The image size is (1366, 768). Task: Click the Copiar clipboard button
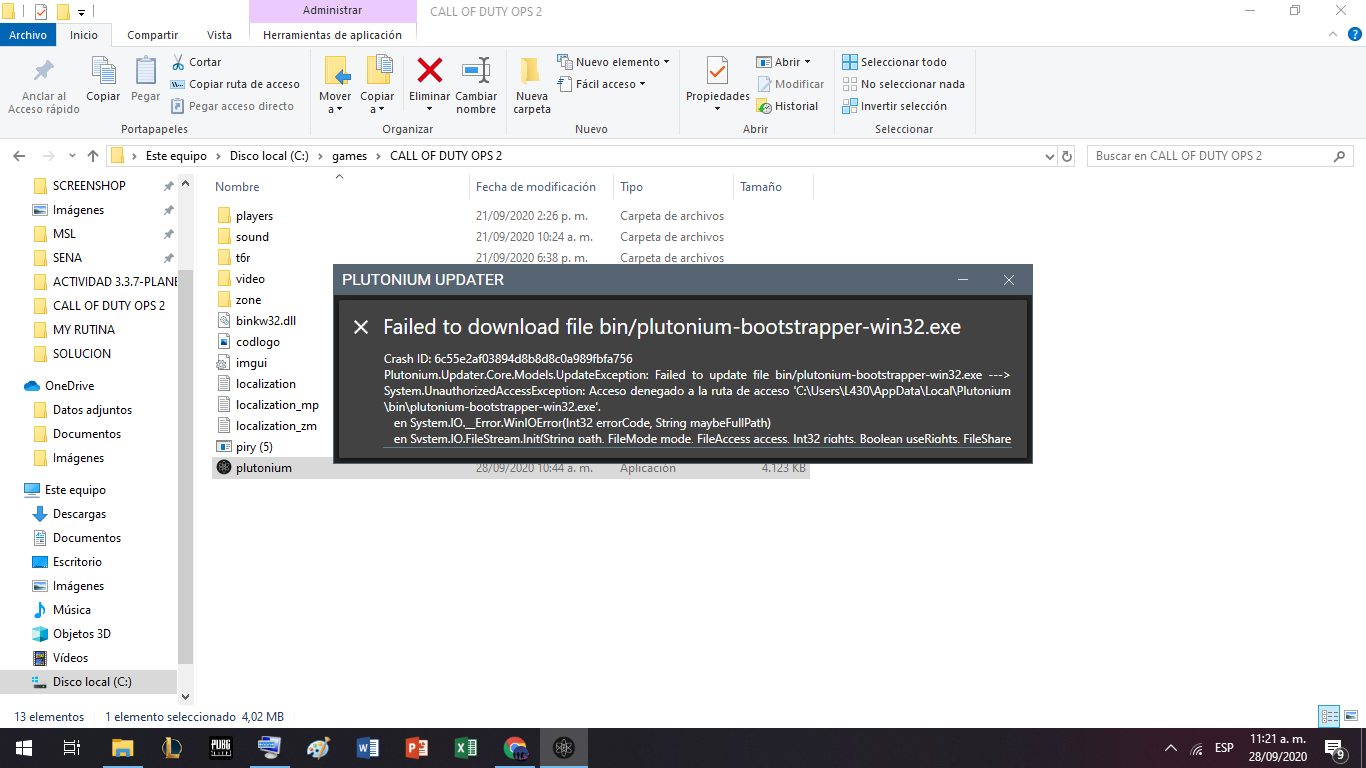[x=103, y=80]
